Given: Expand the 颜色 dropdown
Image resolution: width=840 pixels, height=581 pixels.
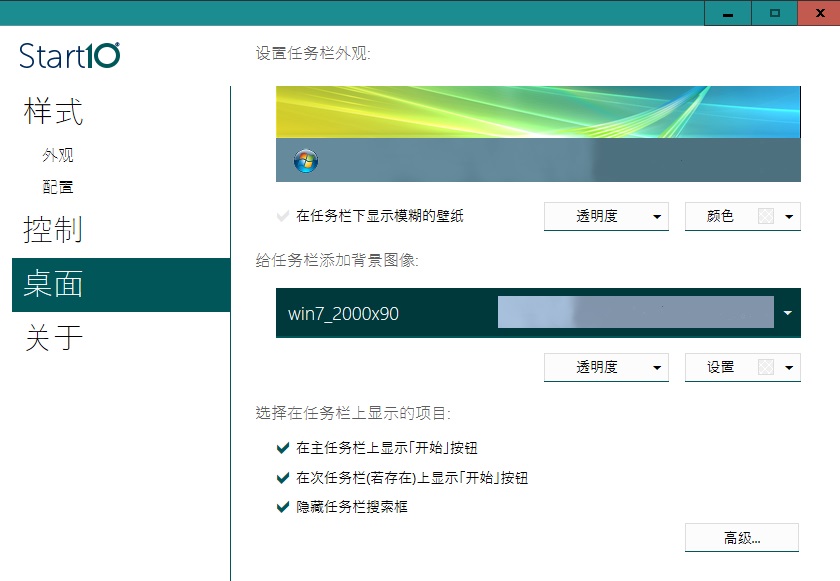Looking at the screenshot, I should pos(742,216).
